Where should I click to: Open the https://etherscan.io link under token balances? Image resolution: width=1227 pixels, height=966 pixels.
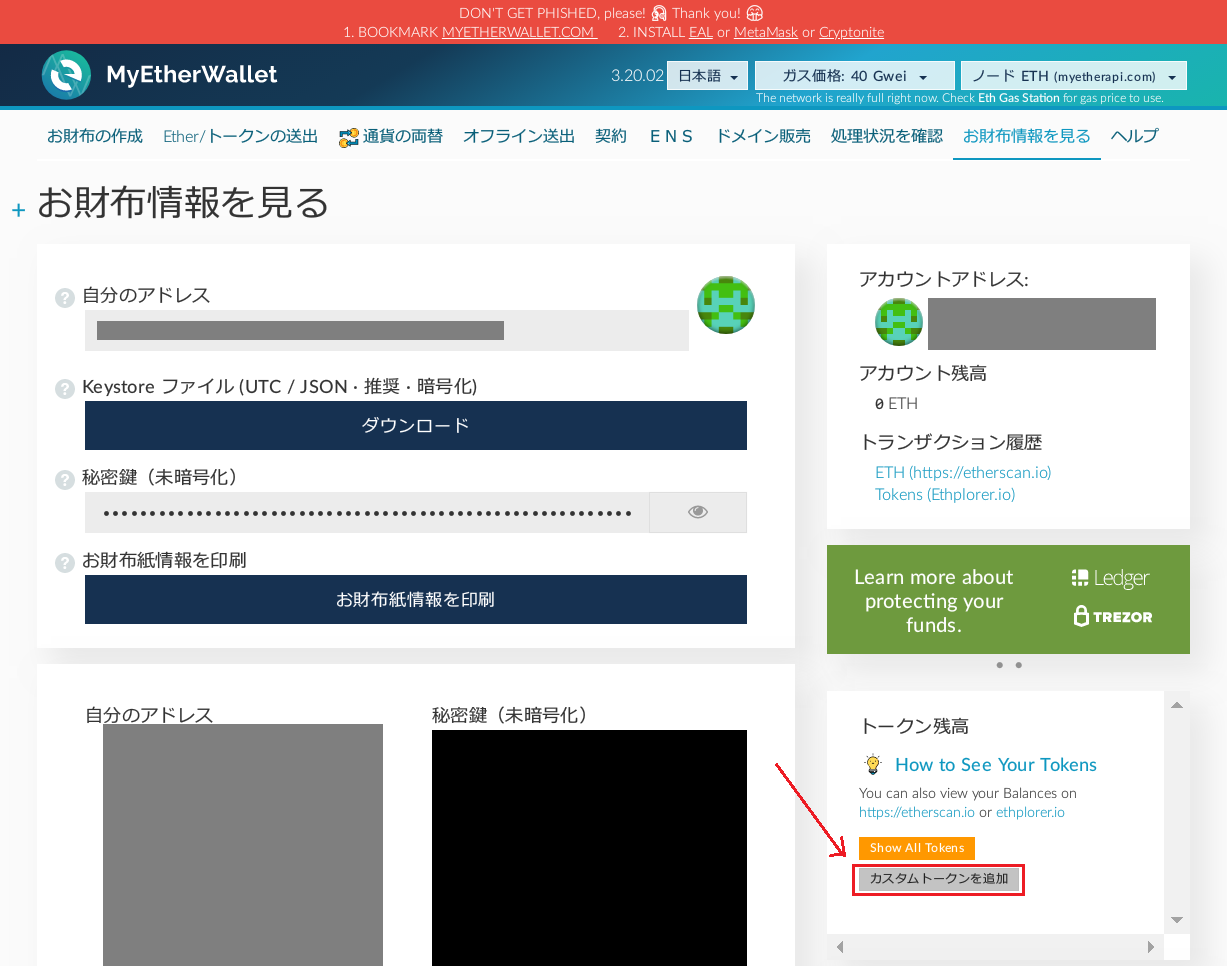(917, 812)
